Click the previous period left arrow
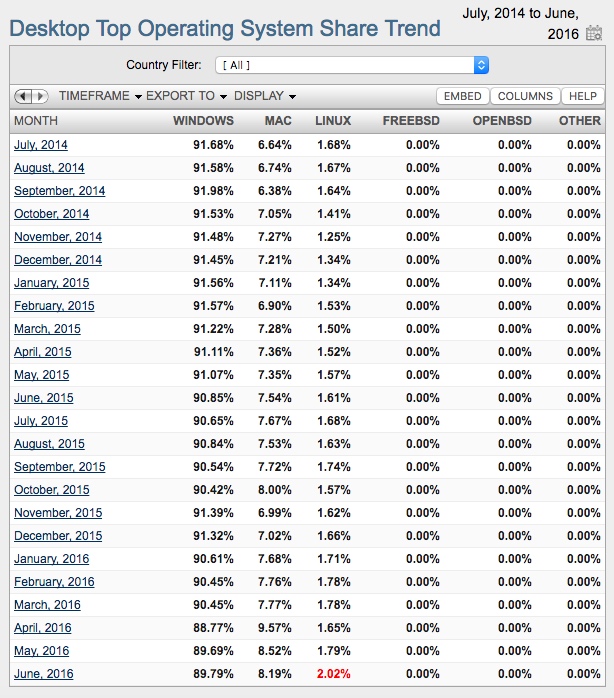Screen dimensions: 614x698 click(23, 96)
